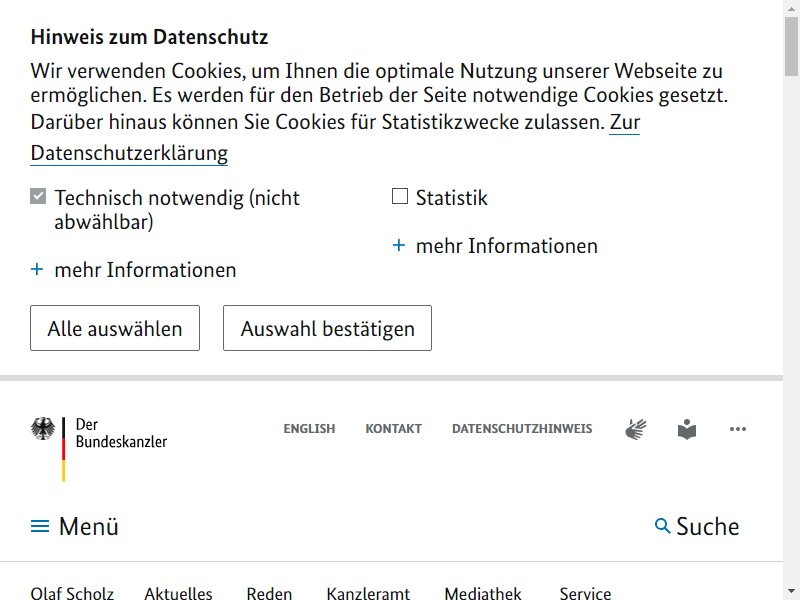This screenshot has width=800, height=600.
Task: Click the Alle auswählen button
Action: coord(115,328)
